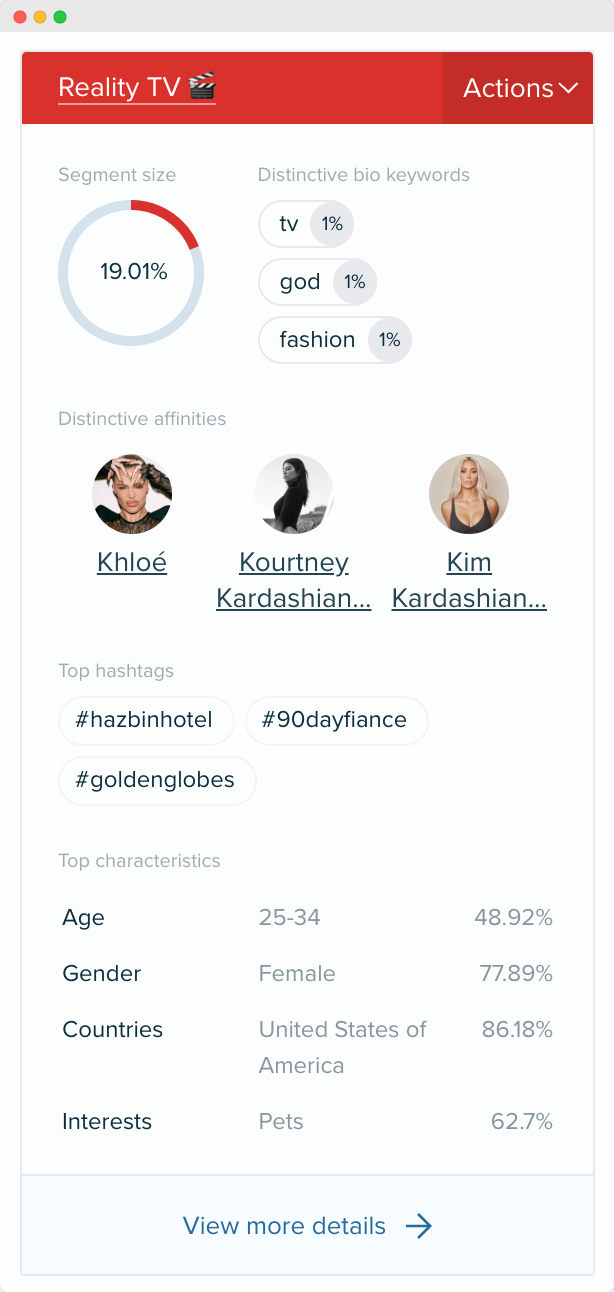The height and width of the screenshot is (1292, 614).
Task: Select the 'god' bio keyword chip
Action: 317,282
